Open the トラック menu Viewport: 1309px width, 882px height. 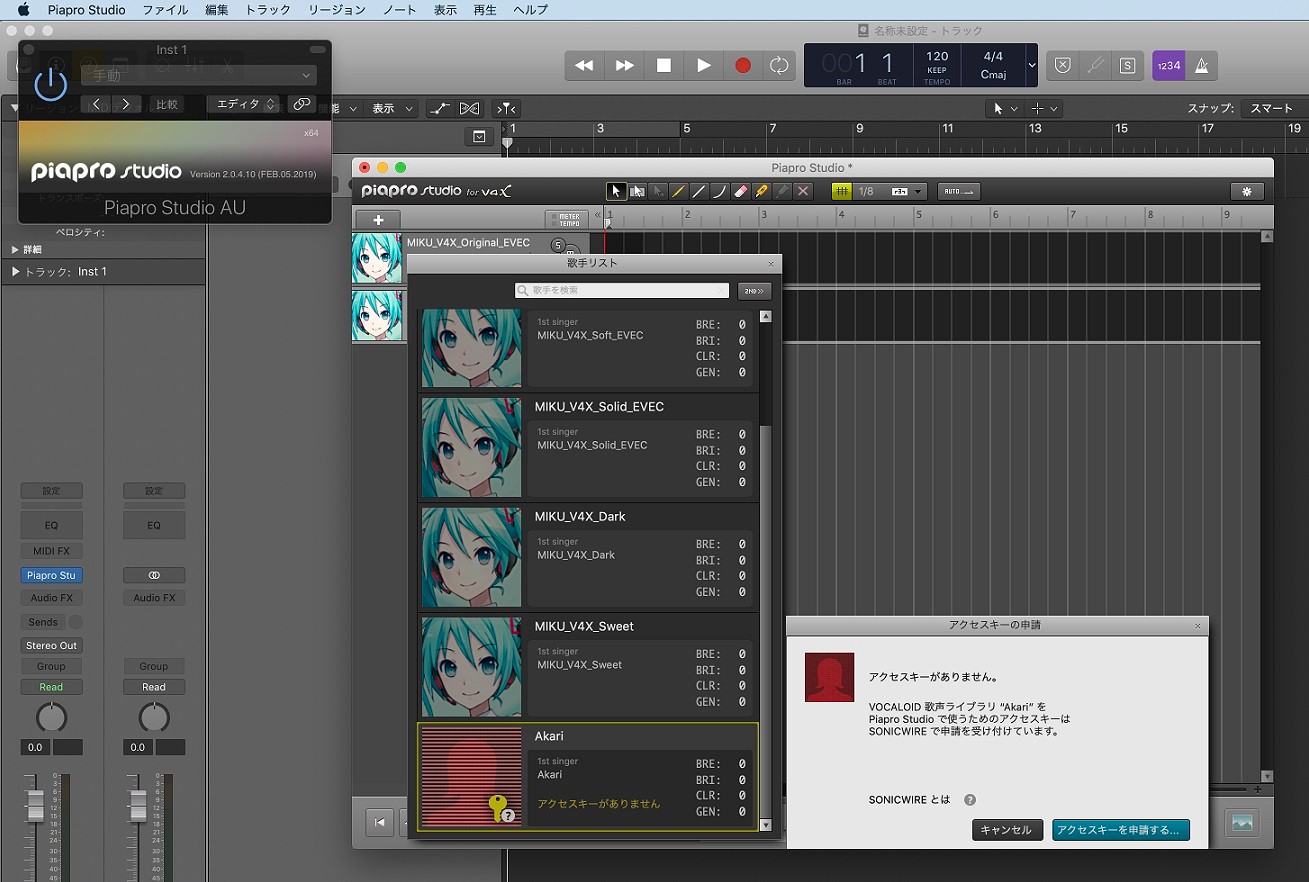pyautogui.click(x=268, y=10)
